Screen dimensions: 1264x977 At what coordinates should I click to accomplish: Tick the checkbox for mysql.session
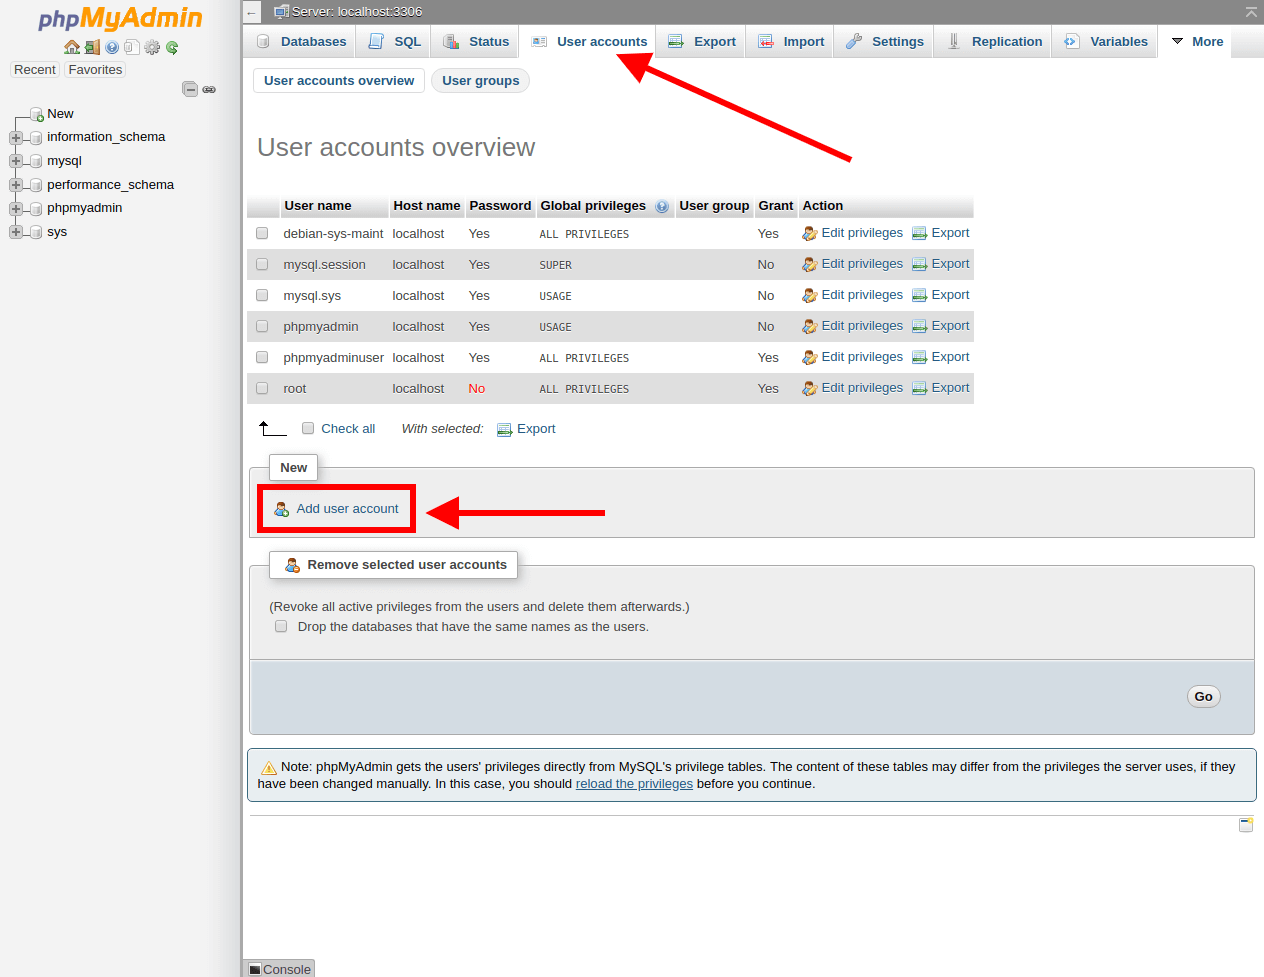coord(262,264)
